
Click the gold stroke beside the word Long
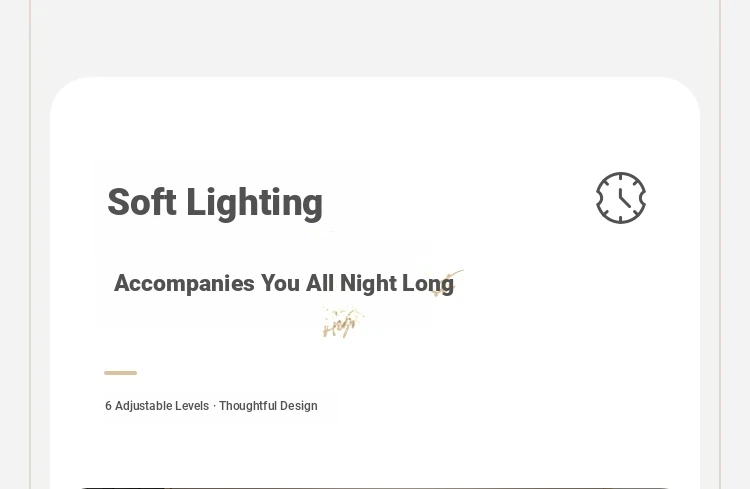(x=448, y=282)
